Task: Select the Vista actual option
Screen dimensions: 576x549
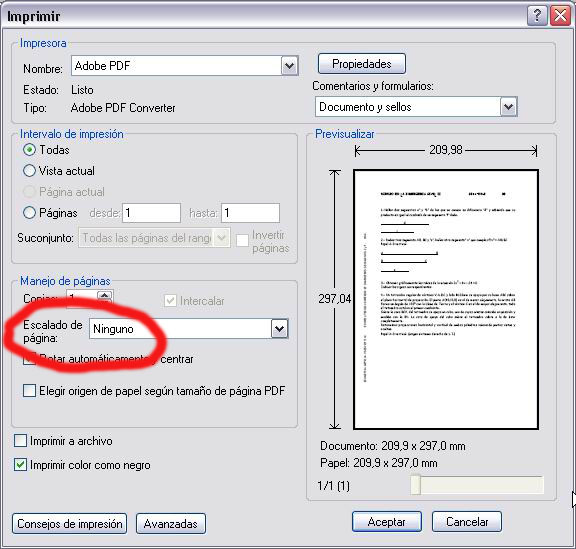Action: [29, 171]
